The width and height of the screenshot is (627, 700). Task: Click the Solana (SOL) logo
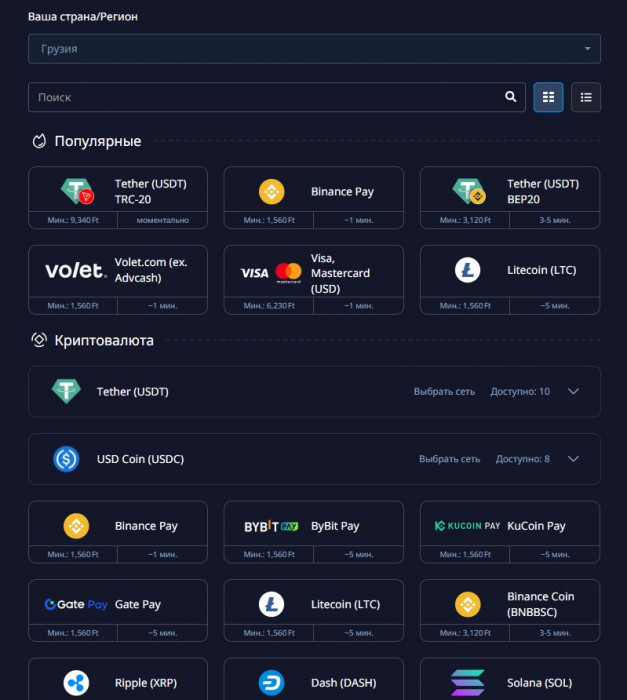coord(468,683)
